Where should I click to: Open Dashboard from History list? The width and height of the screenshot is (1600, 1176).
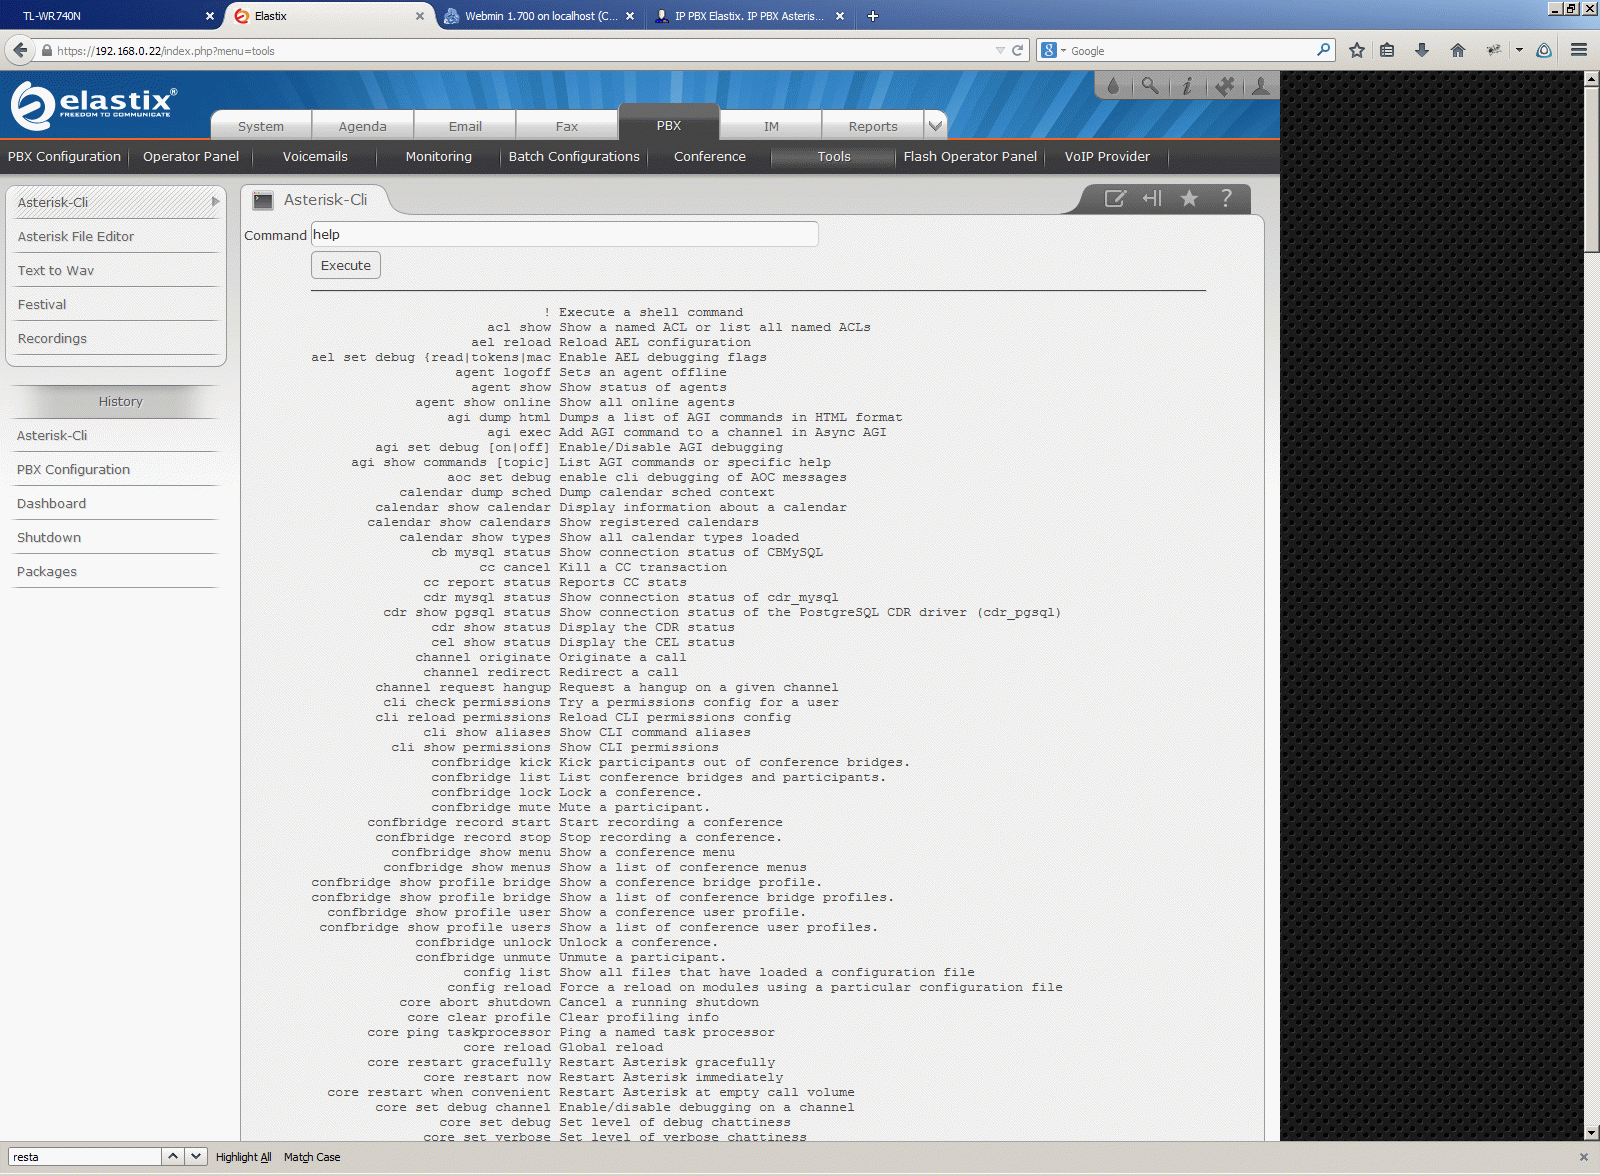point(52,503)
